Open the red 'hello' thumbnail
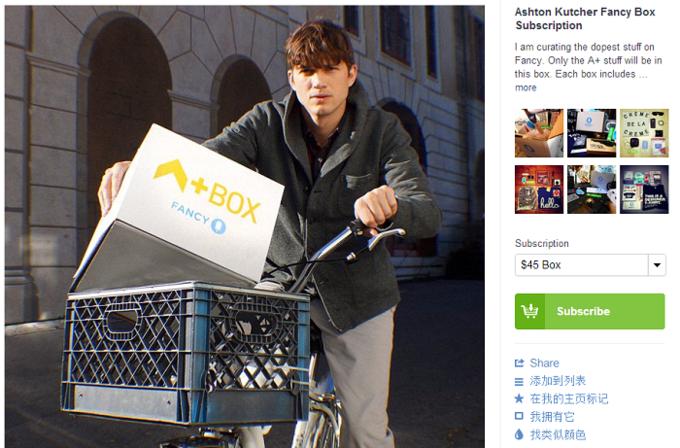Image resolution: width=680 pixels, height=448 pixels. click(x=539, y=190)
